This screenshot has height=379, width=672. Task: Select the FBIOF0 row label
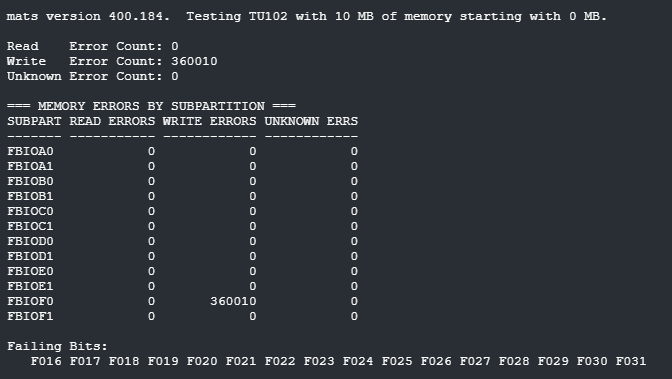pyautogui.click(x=30, y=301)
